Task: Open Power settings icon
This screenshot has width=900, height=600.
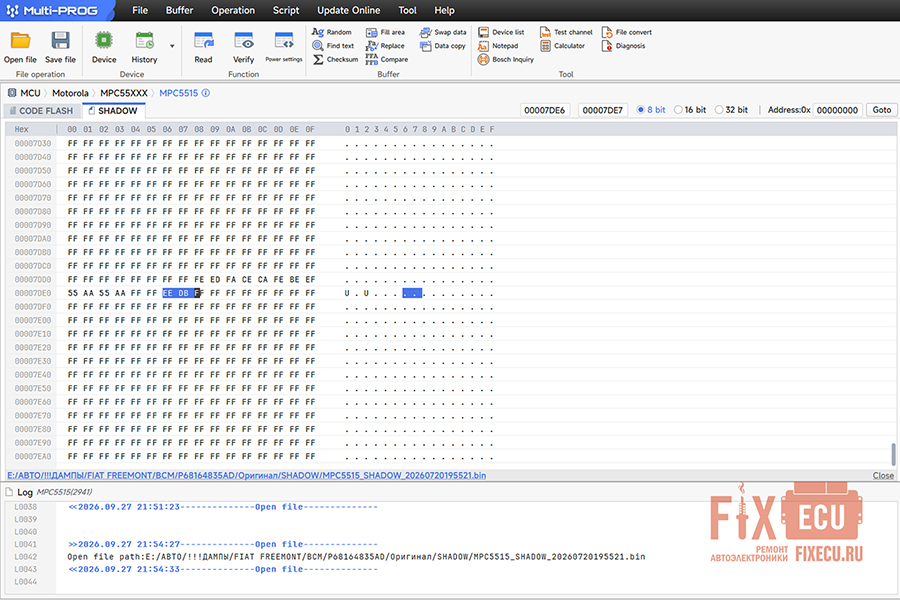Action: pyautogui.click(x=284, y=41)
